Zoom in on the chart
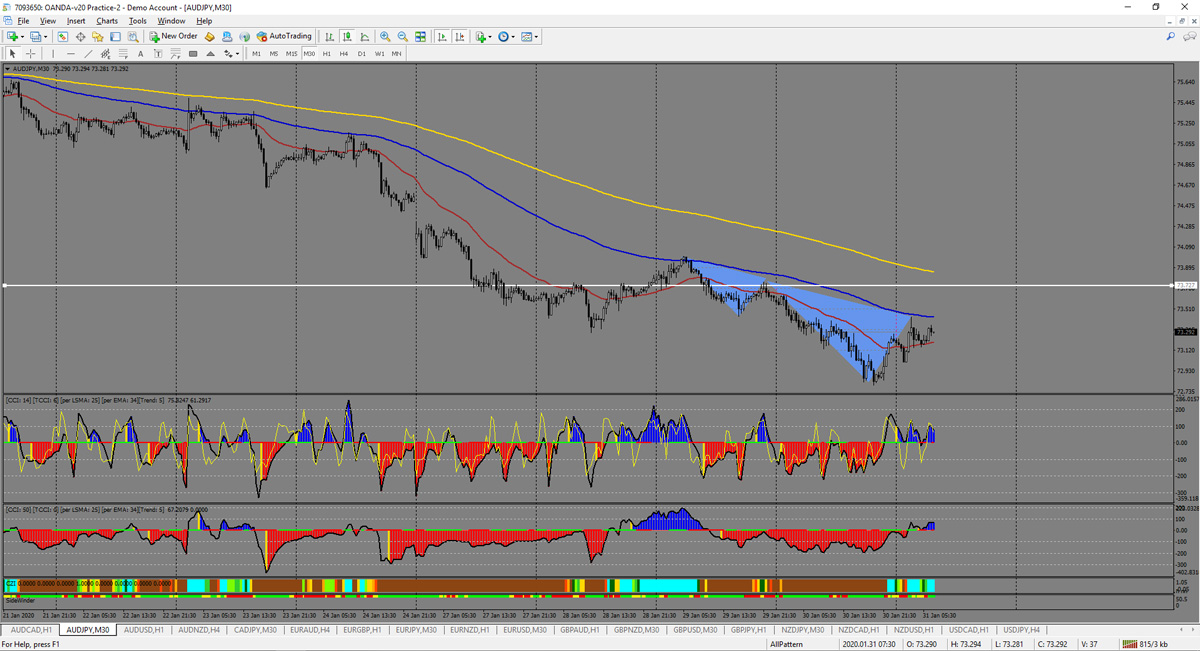Viewport: 1200px width, 651px height. coord(385,37)
